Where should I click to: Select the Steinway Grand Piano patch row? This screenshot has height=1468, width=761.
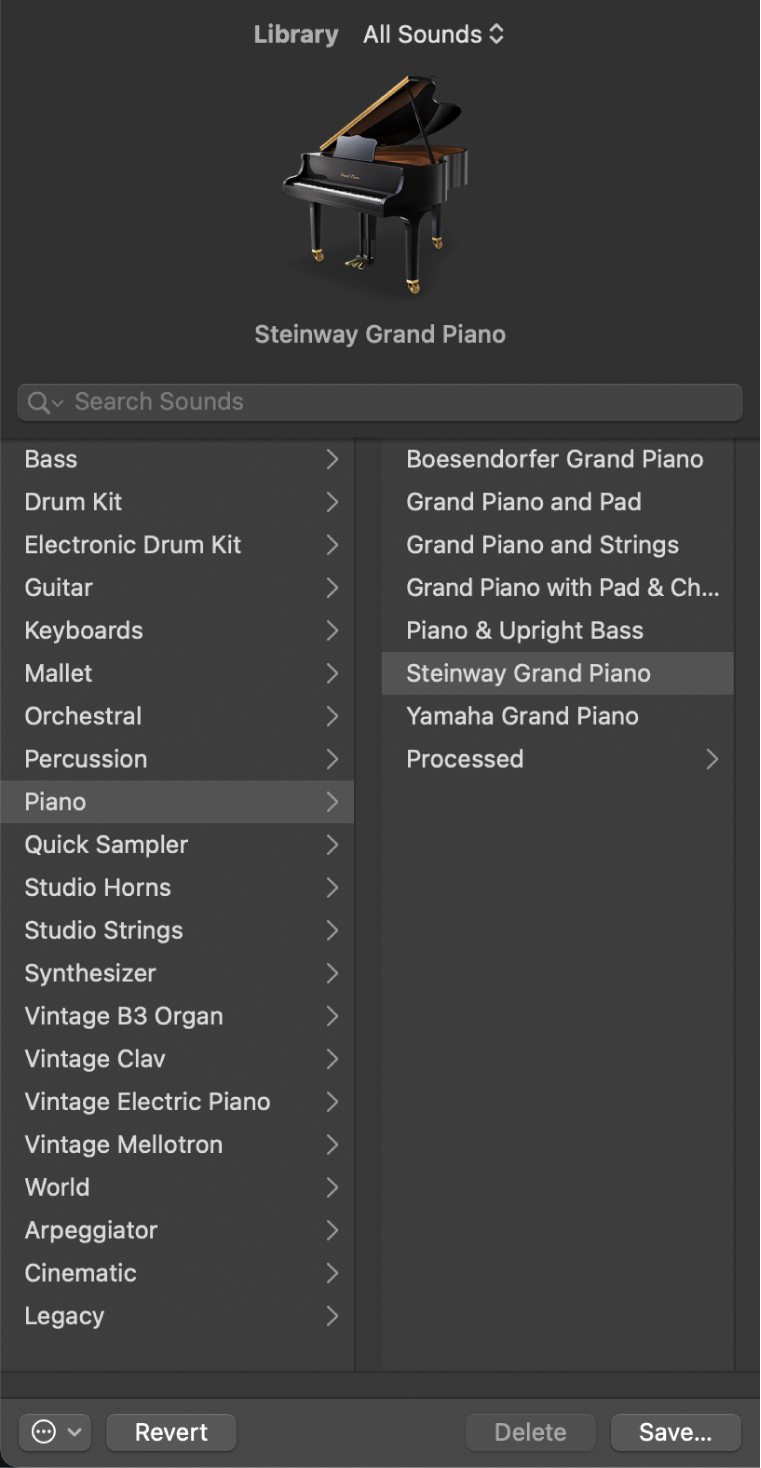pyautogui.click(x=558, y=674)
